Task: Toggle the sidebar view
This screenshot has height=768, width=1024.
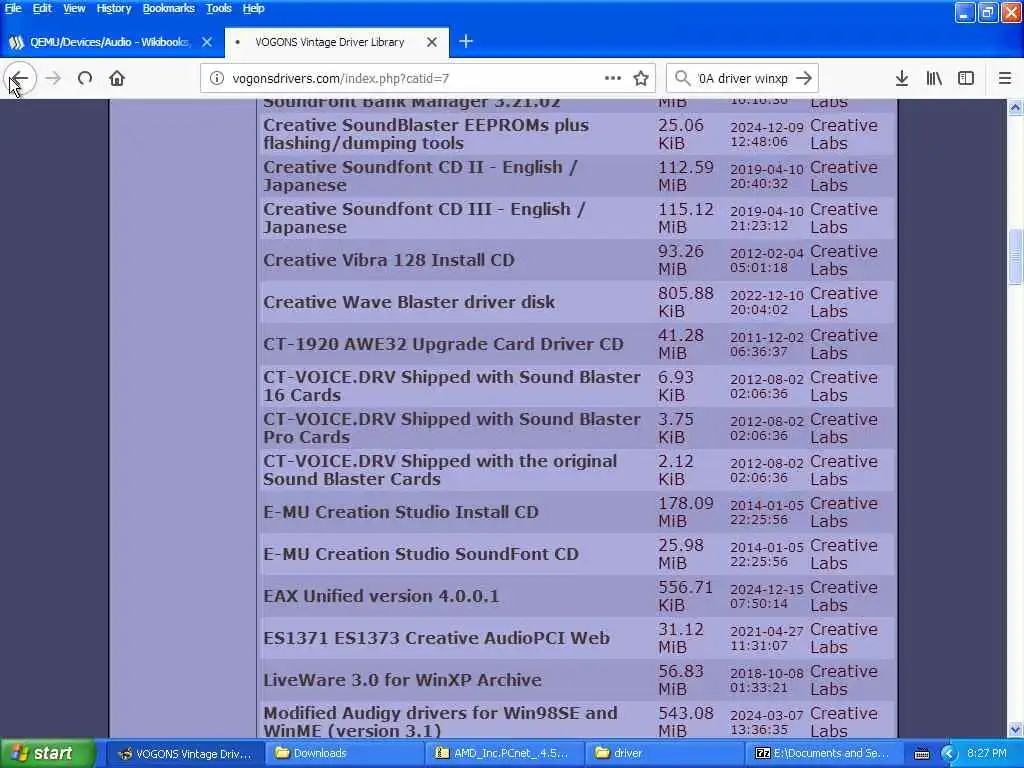Action: click(966, 78)
